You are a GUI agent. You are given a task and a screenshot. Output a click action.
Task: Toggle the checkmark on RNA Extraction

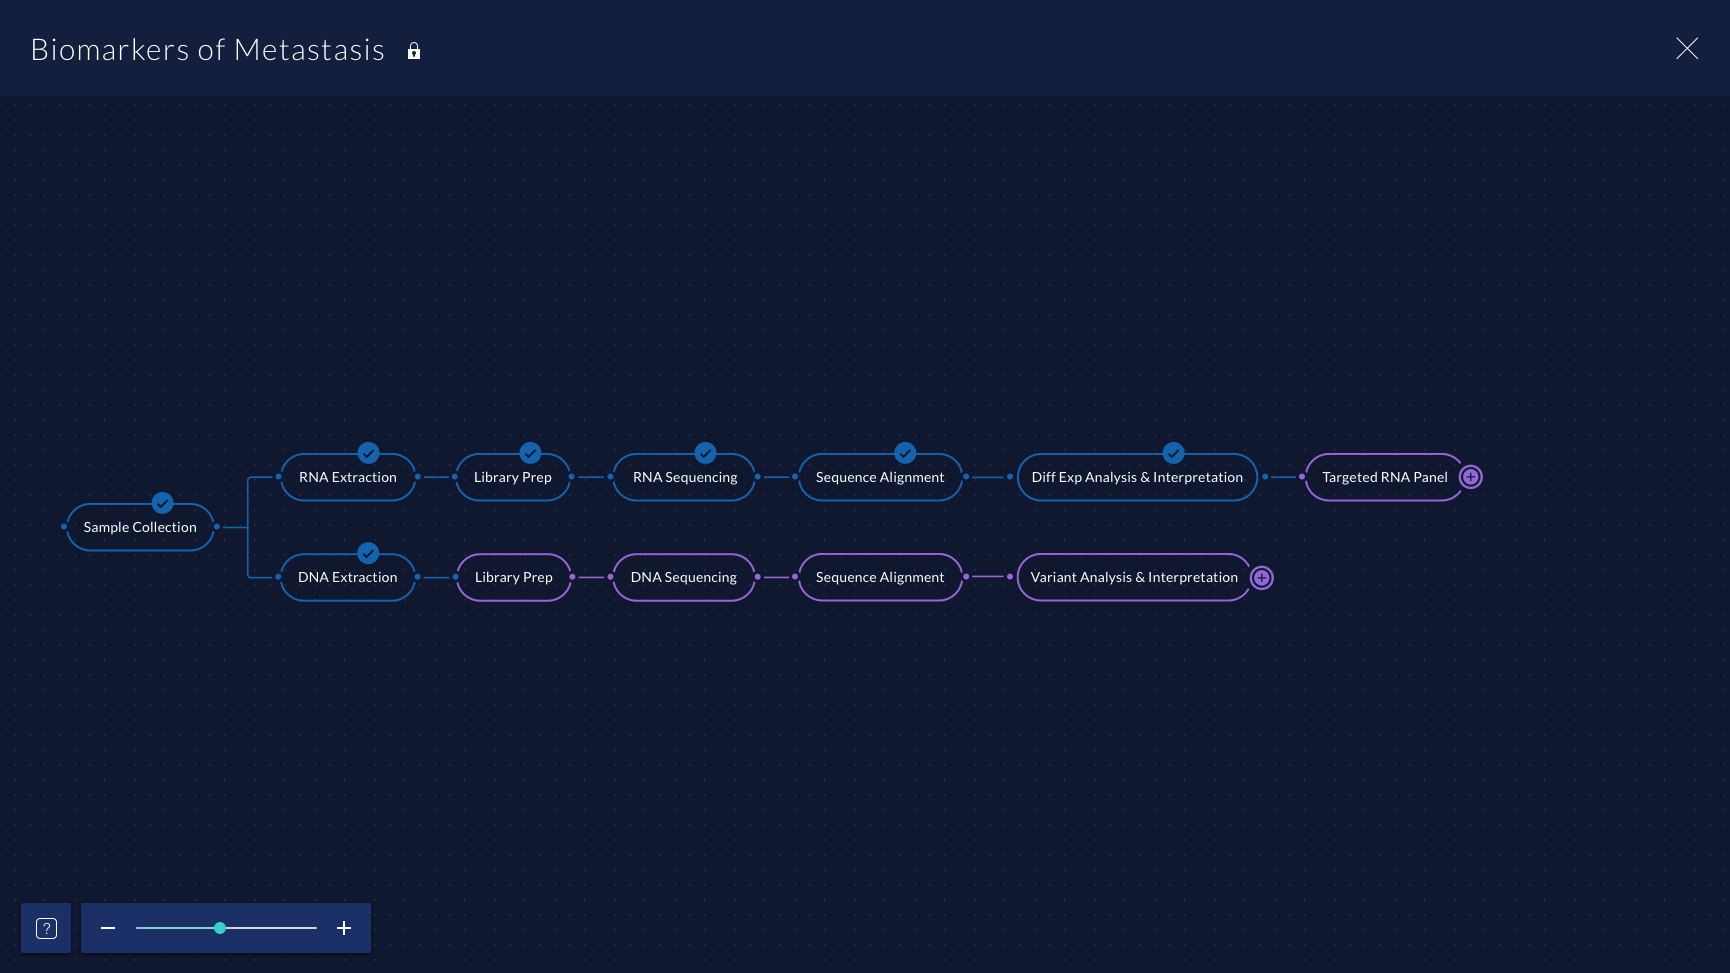368,453
